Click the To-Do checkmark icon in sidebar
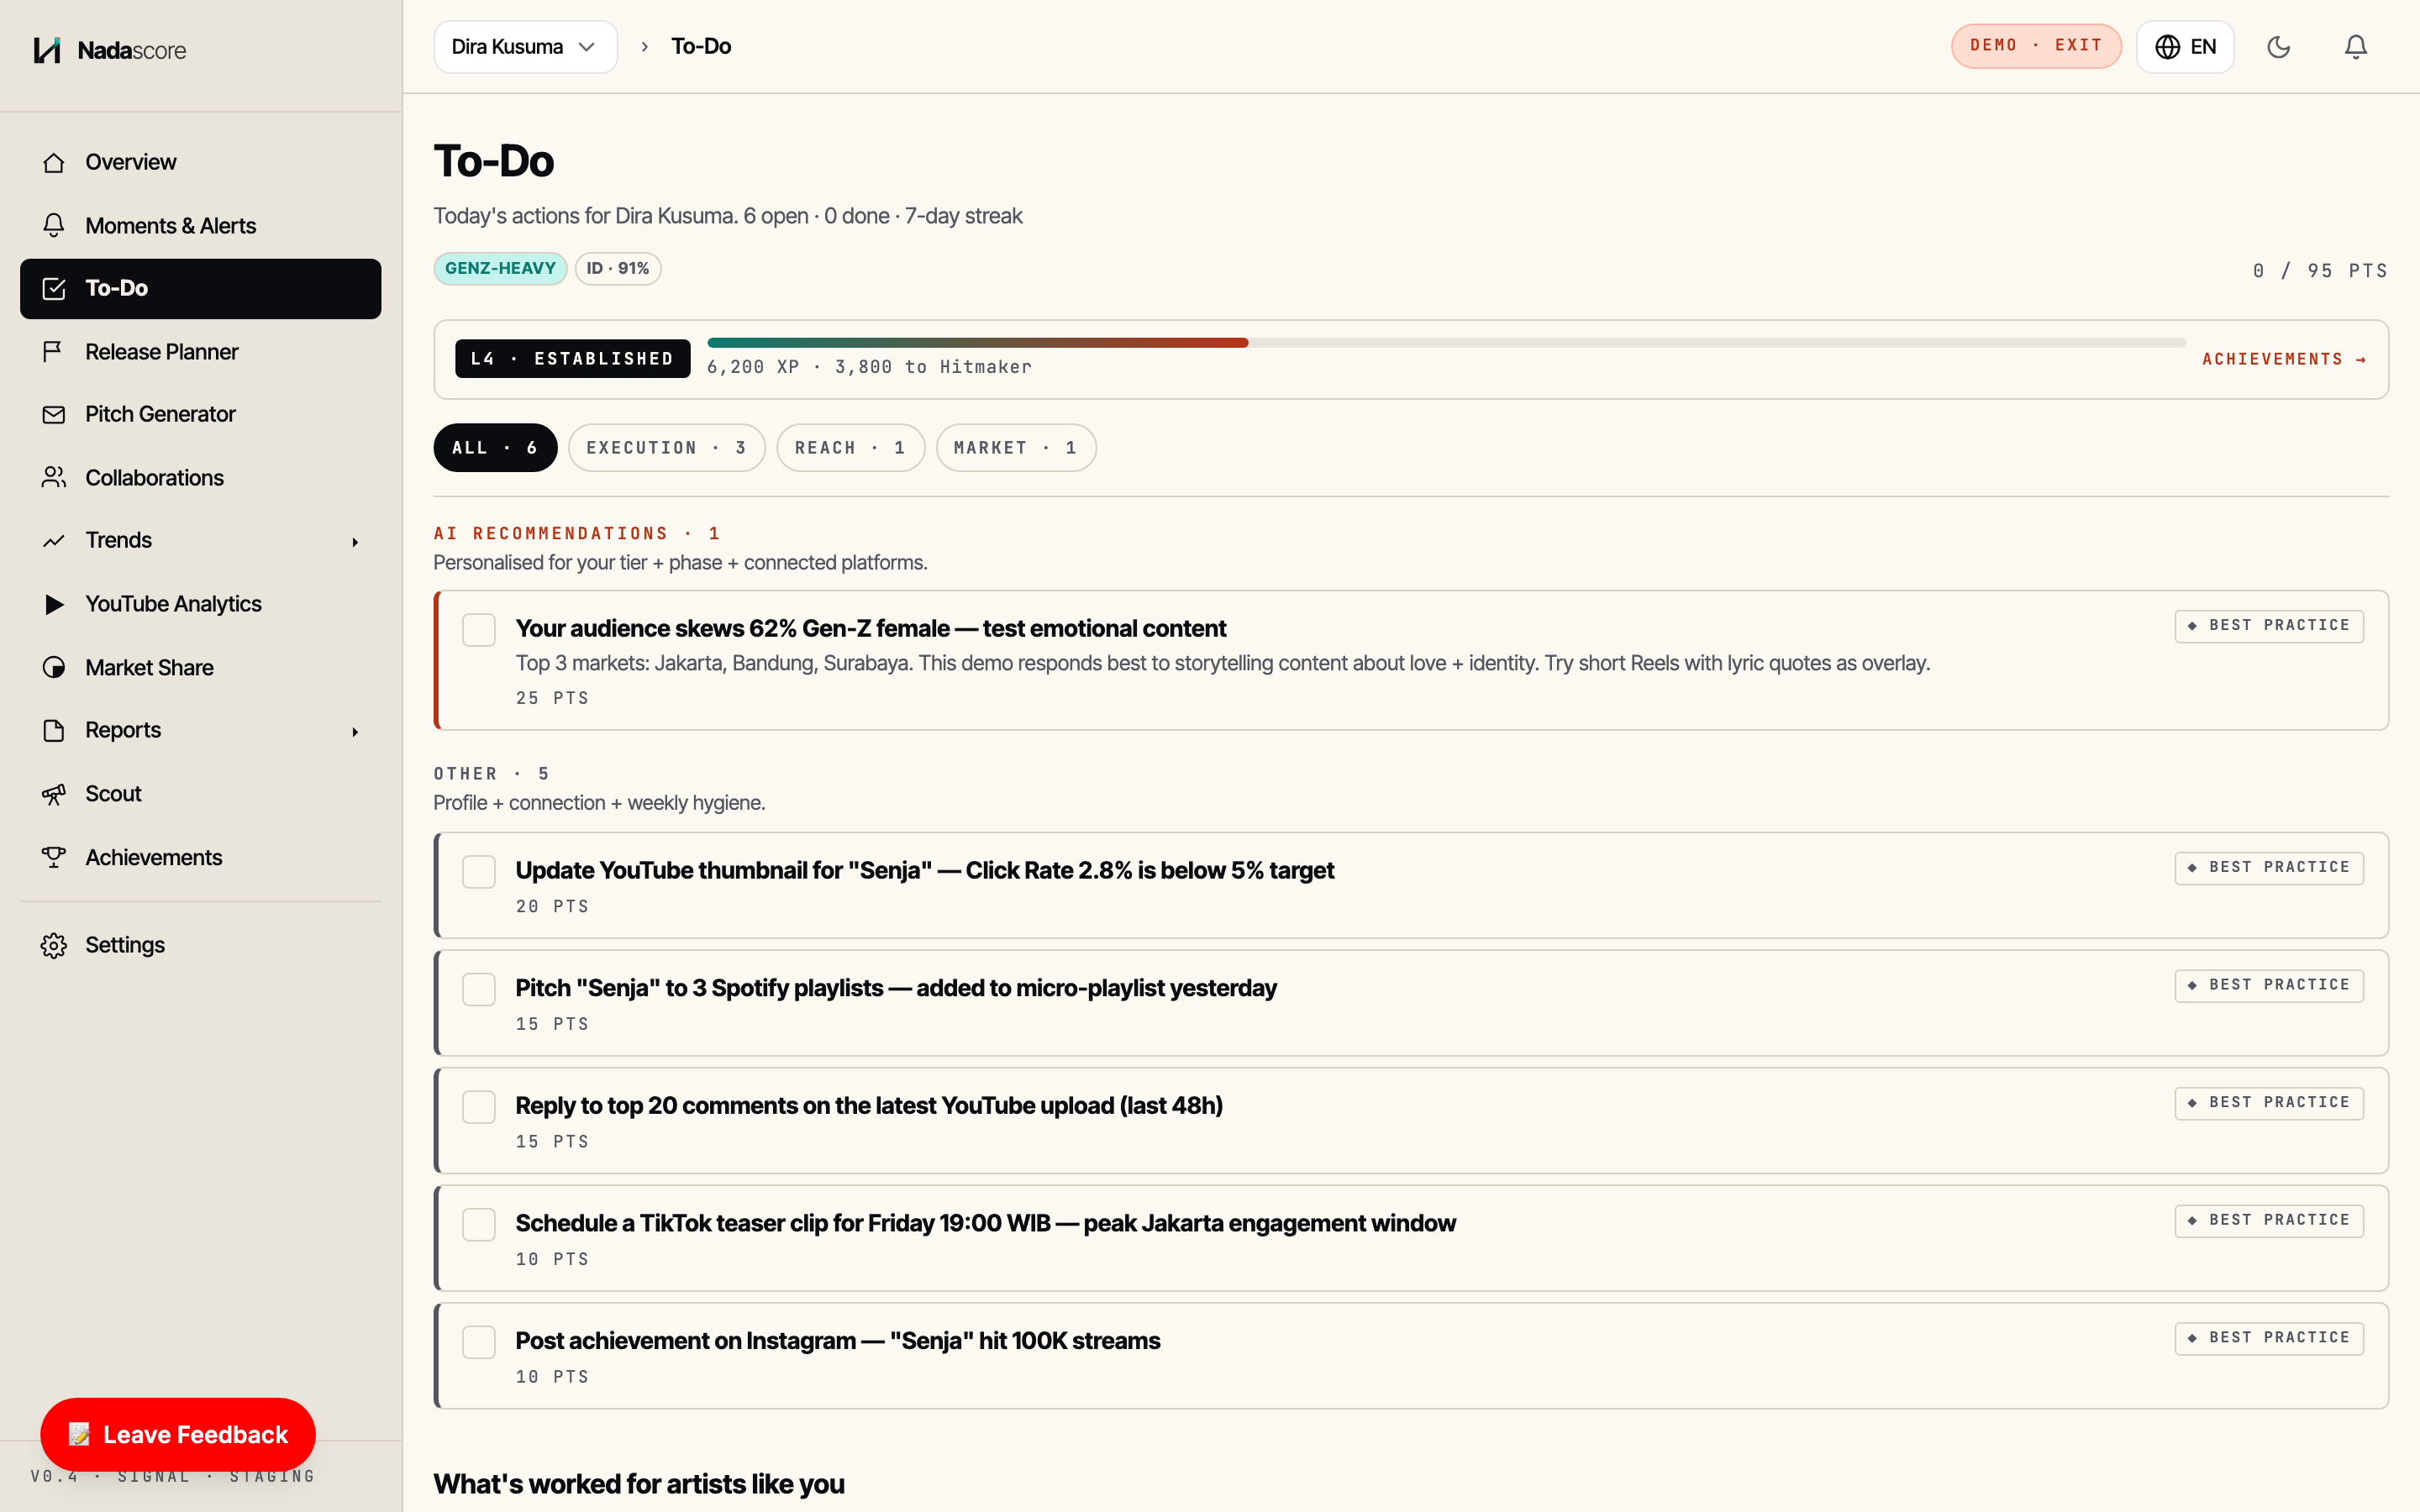The image size is (2420, 1512). (x=54, y=289)
